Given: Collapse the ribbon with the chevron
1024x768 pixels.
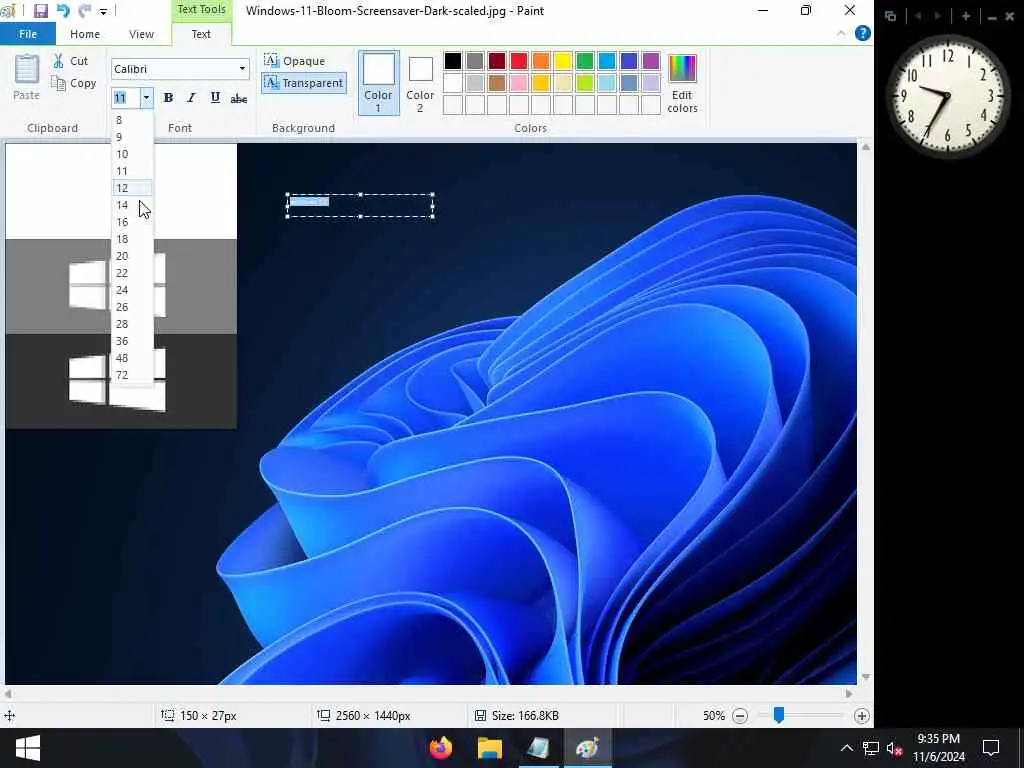Looking at the screenshot, I should point(841,33).
